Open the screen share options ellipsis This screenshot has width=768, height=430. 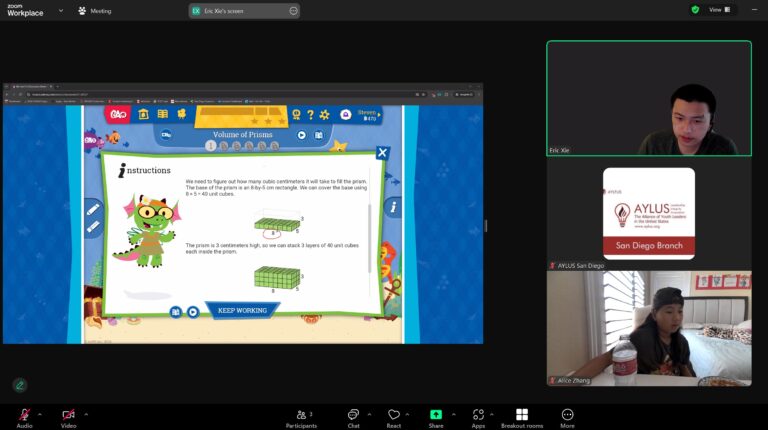[293, 11]
